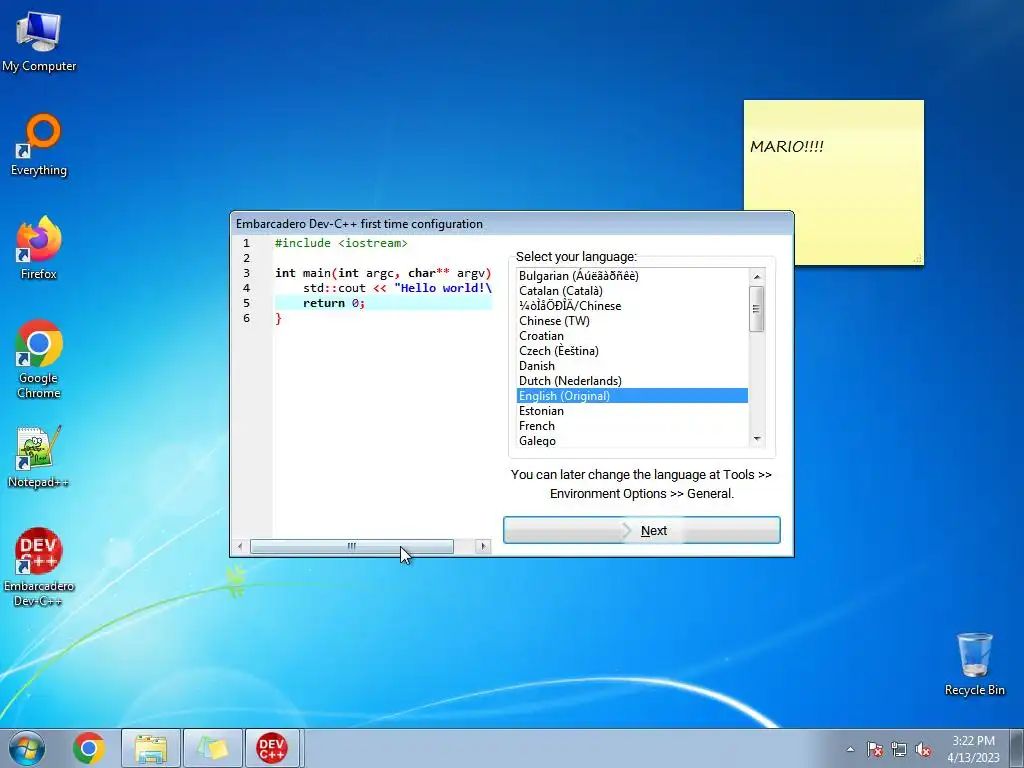Open the Recycle Bin

[974, 664]
